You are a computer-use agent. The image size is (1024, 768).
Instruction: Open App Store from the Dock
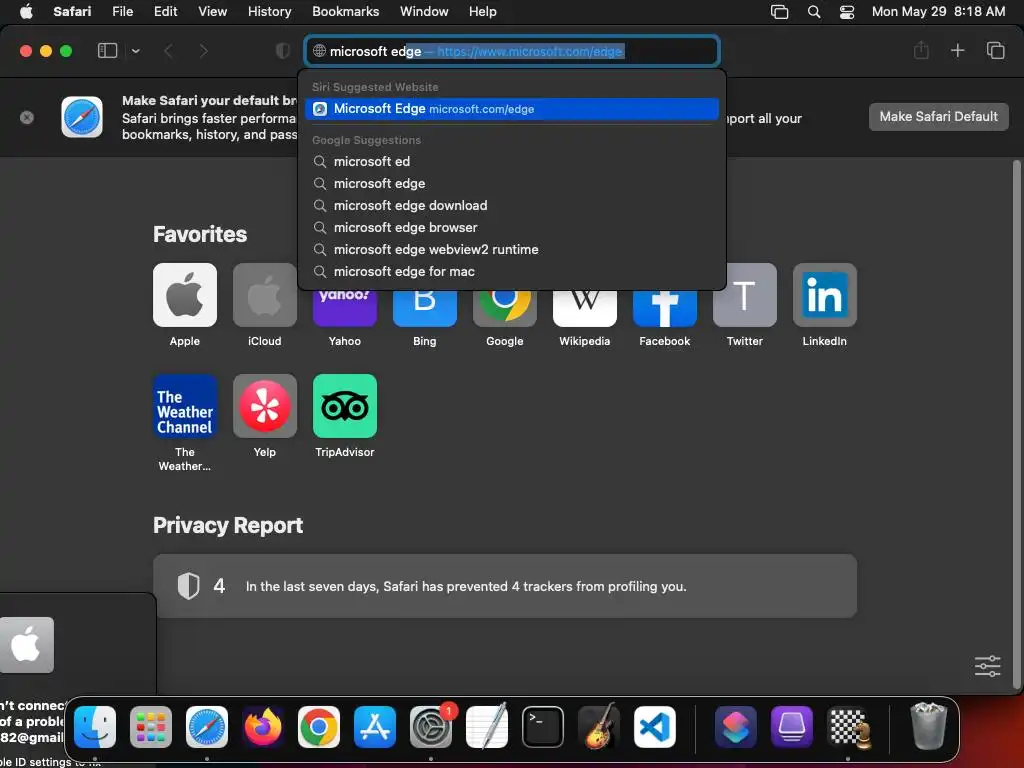point(375,727)
